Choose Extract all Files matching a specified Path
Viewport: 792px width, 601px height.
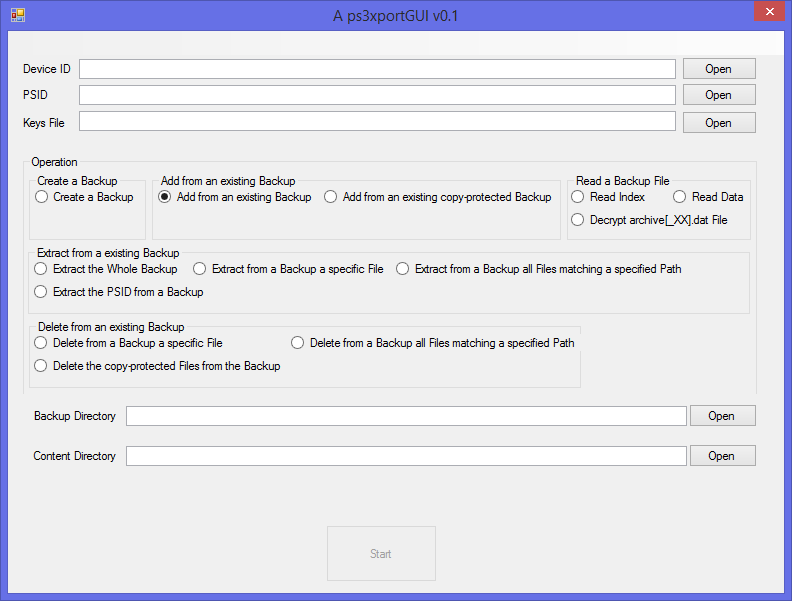(x=403, y=269)
